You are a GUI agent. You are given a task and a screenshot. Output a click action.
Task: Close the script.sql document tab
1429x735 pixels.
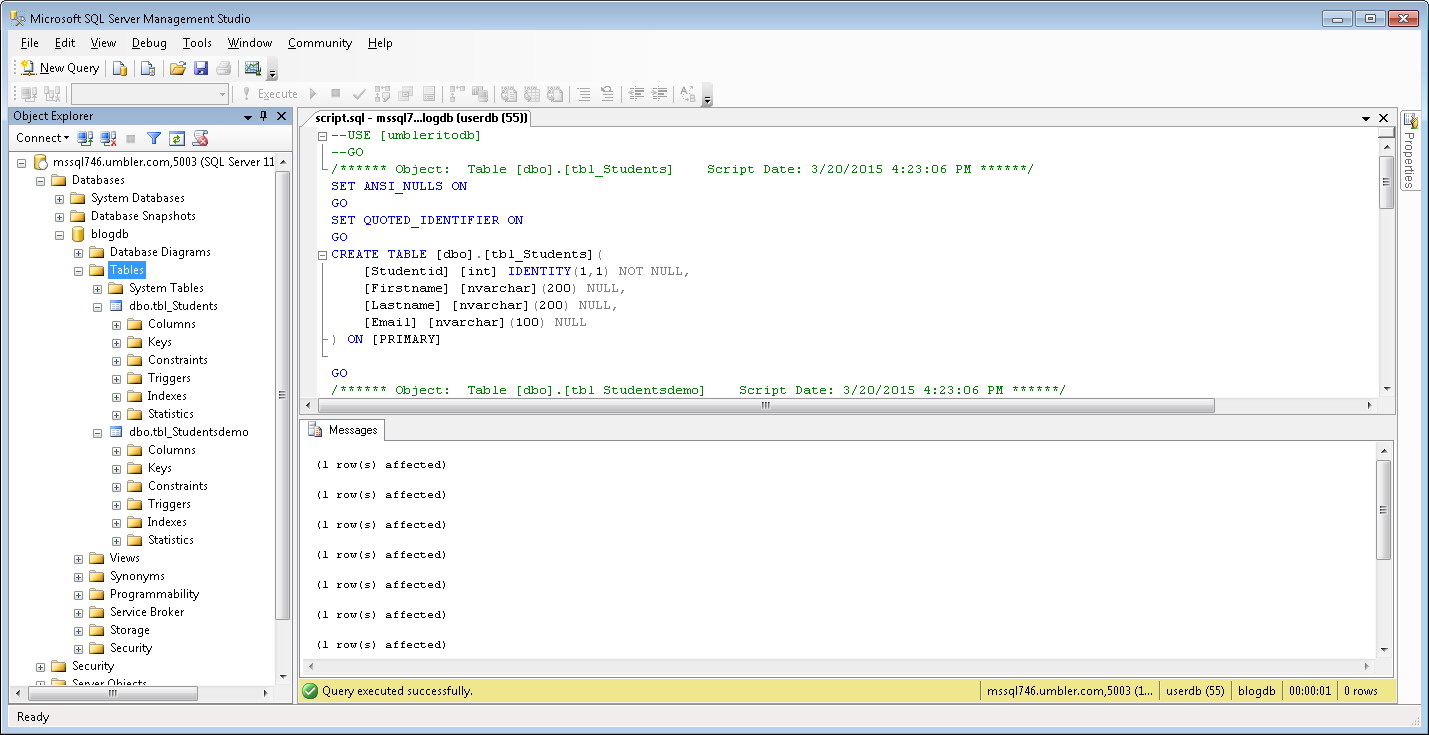(1383, 118)
